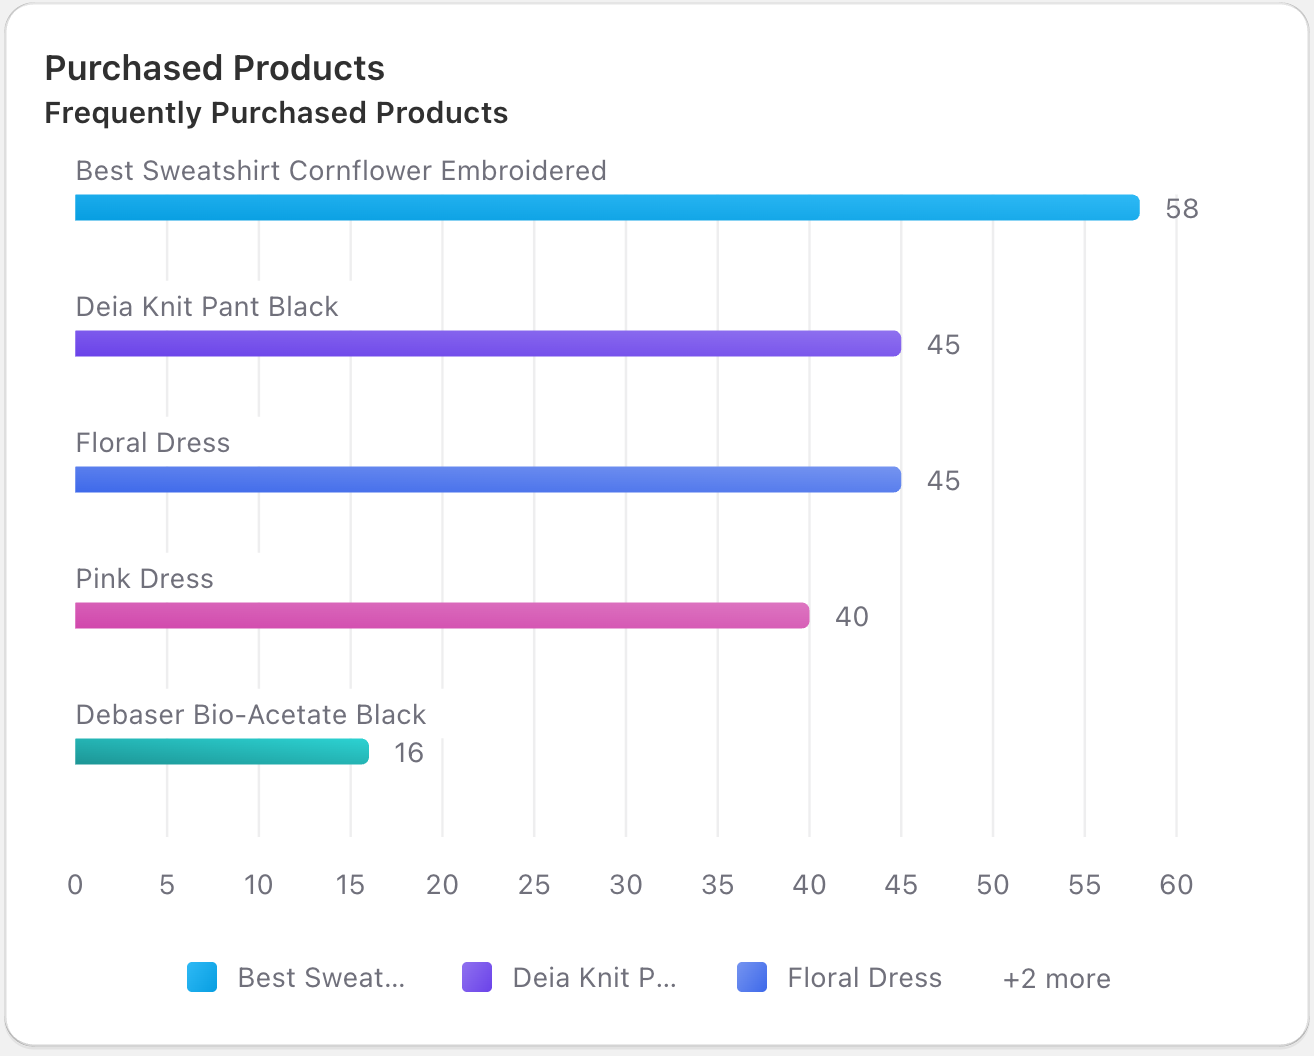Toggle the Deia Knit P... legend swatch
The height and width of the screenshot is (1056, 1314).
pos(477,977)
